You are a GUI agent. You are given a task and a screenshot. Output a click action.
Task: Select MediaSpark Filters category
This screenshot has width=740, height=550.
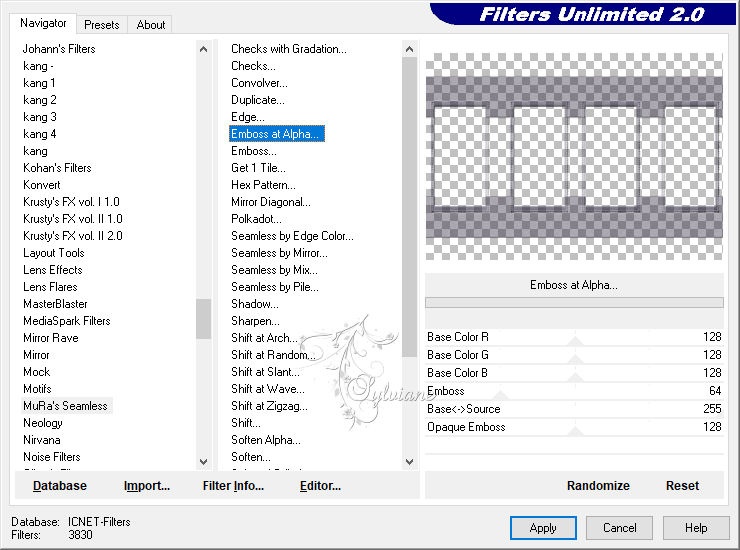pyautogui.click(x=67, y=321)
